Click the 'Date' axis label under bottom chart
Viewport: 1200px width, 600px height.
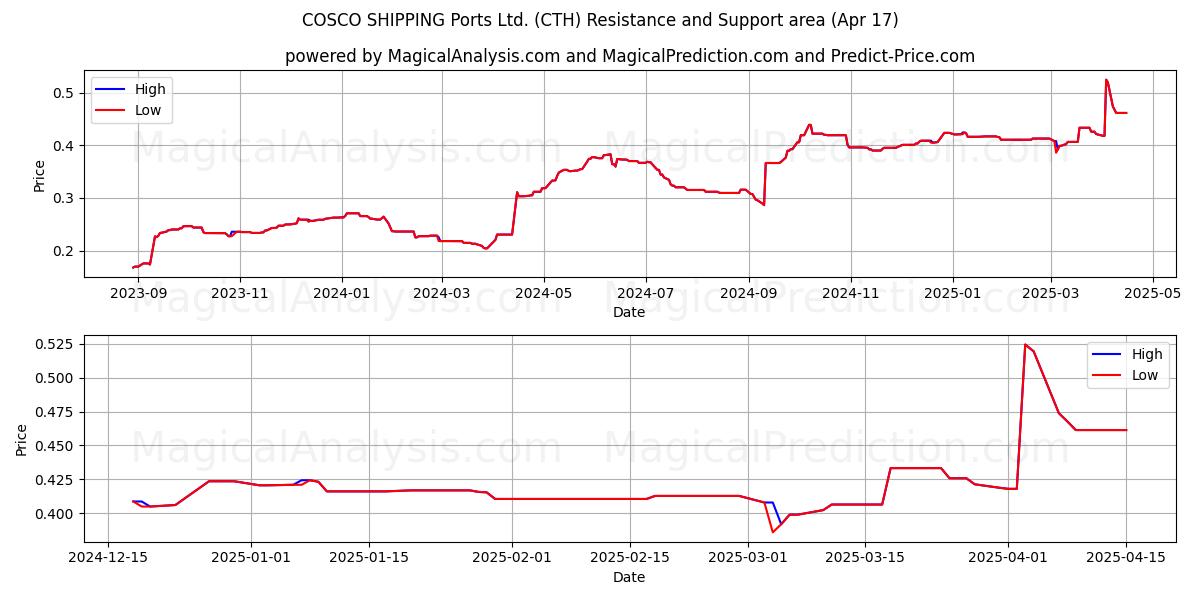629,577
